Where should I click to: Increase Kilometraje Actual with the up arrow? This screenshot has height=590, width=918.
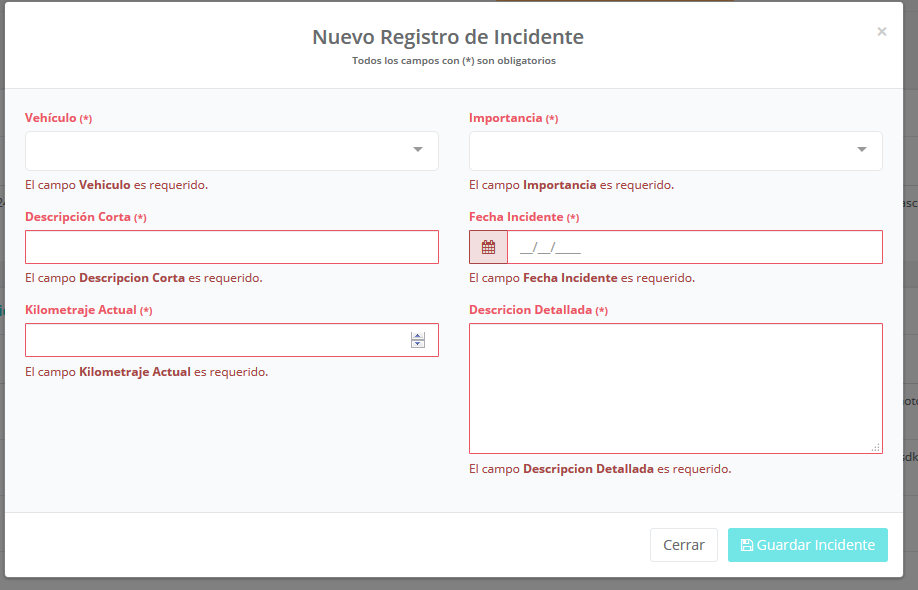pyautogui.click(x=418, y=336)
